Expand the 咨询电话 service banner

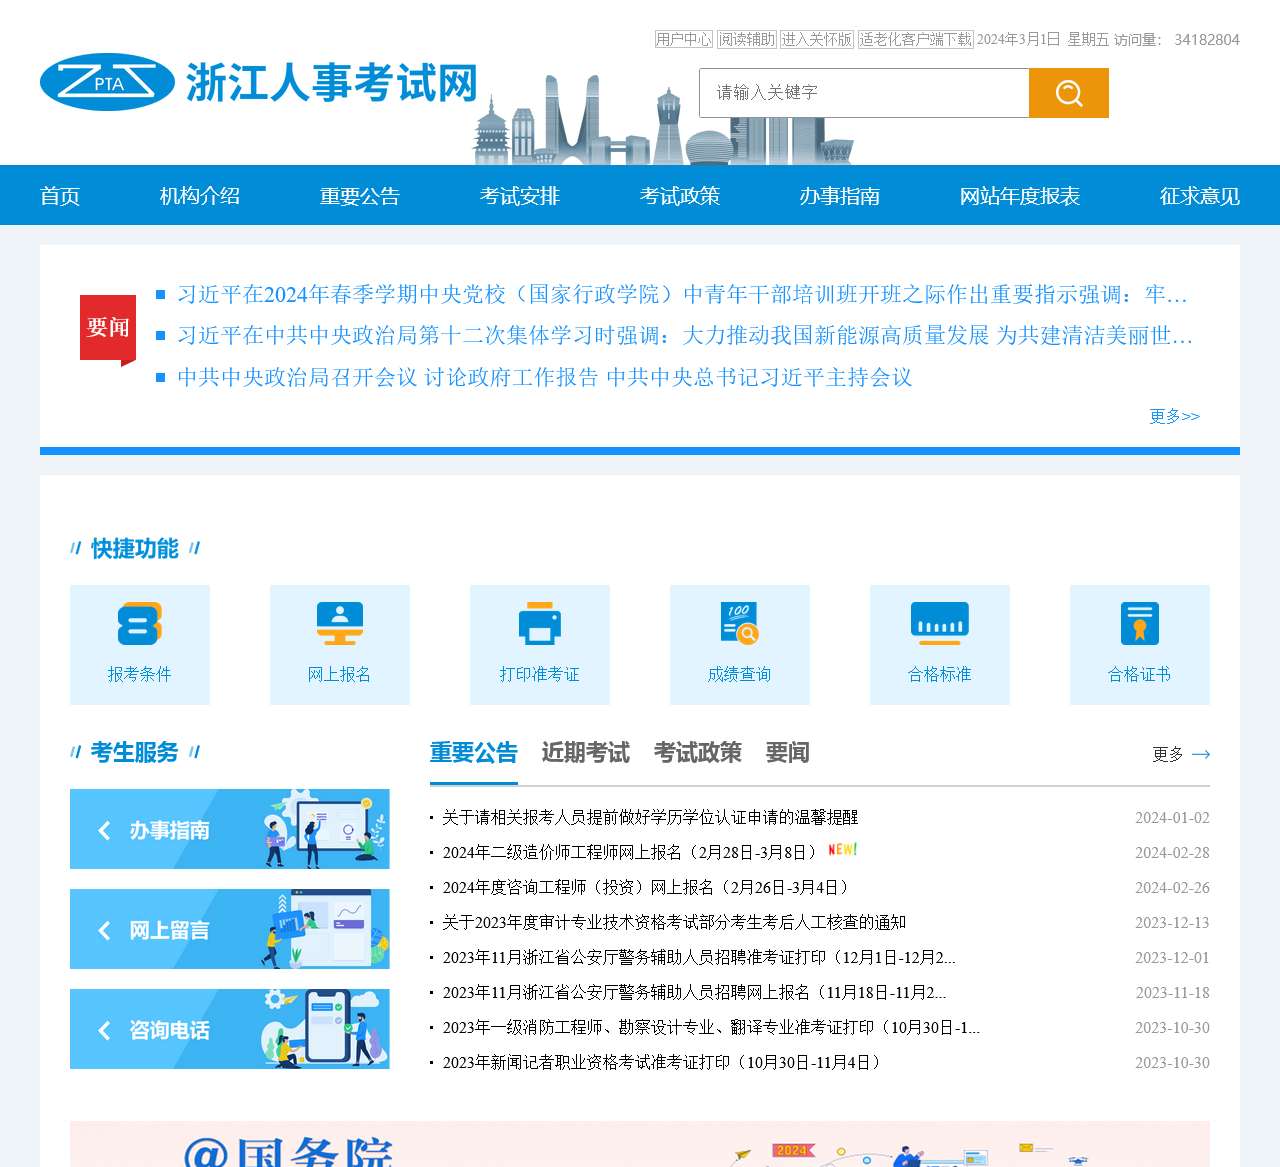point(229,1029)
